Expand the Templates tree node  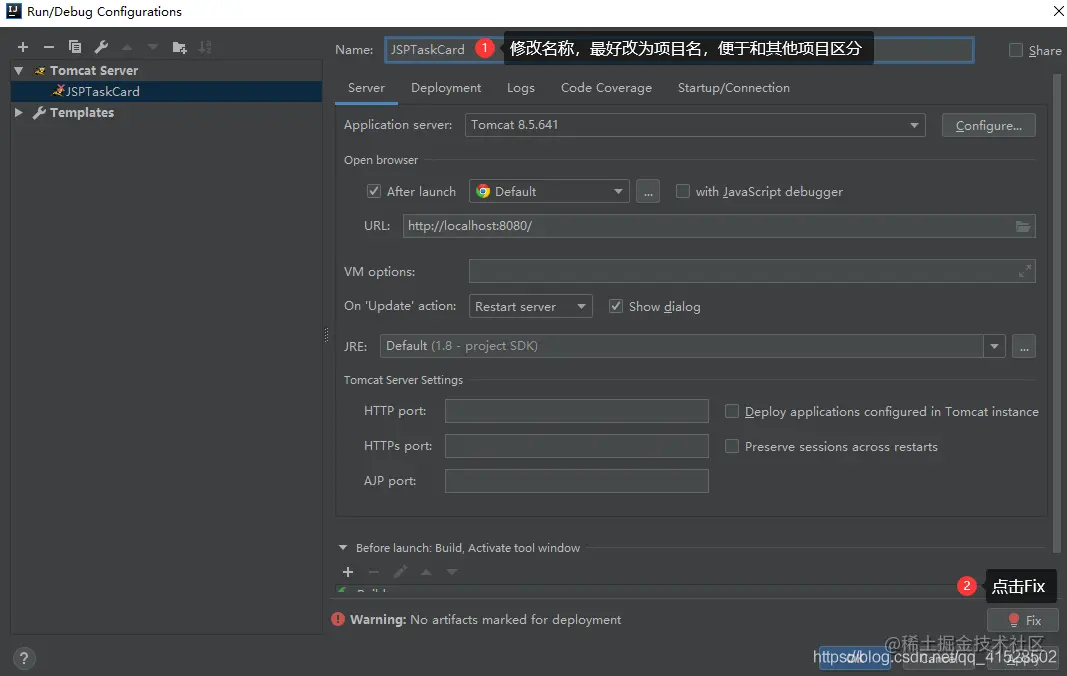coord(19,112)
